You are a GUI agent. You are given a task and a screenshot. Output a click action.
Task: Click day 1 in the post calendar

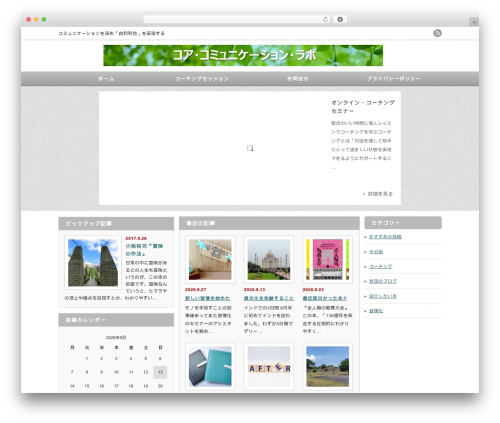(87, 359)
